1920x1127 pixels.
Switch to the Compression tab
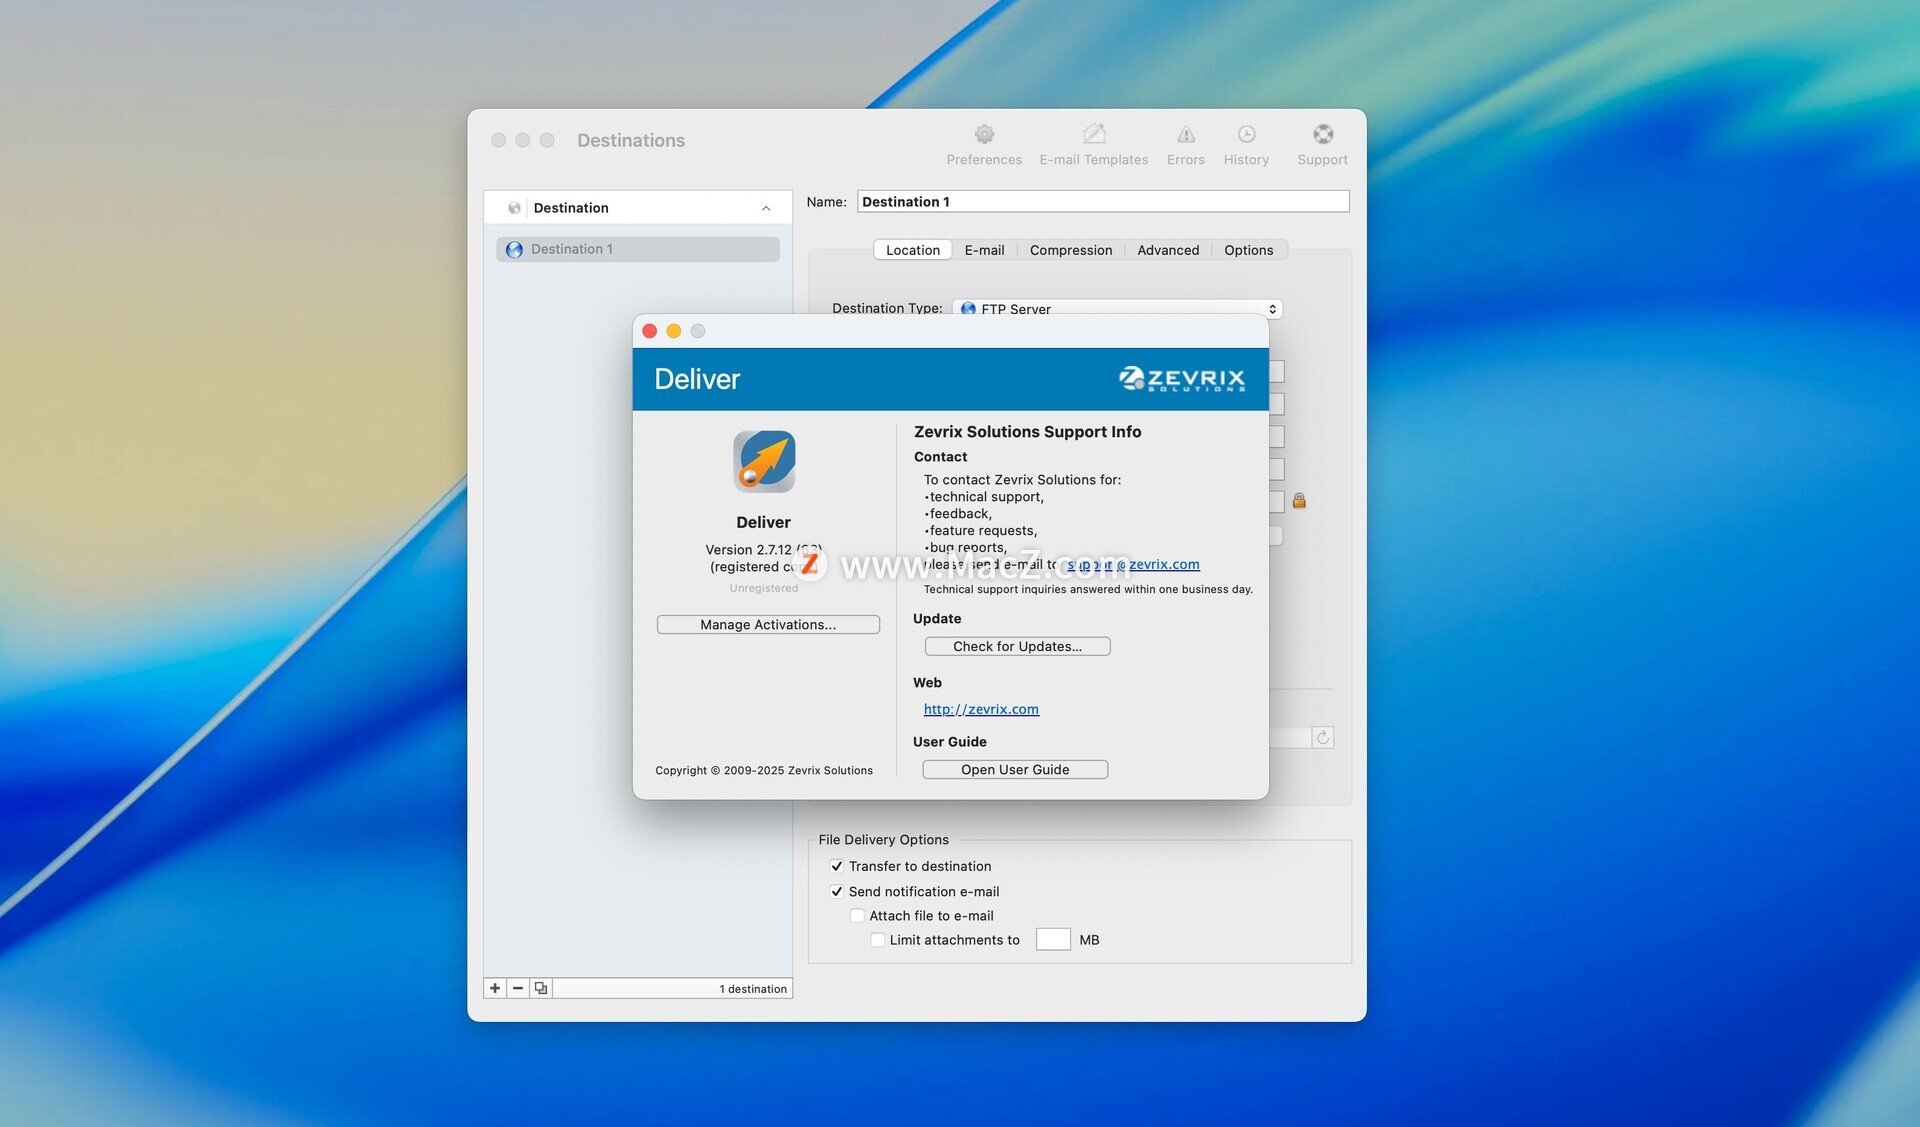[x=1070, y=250]
